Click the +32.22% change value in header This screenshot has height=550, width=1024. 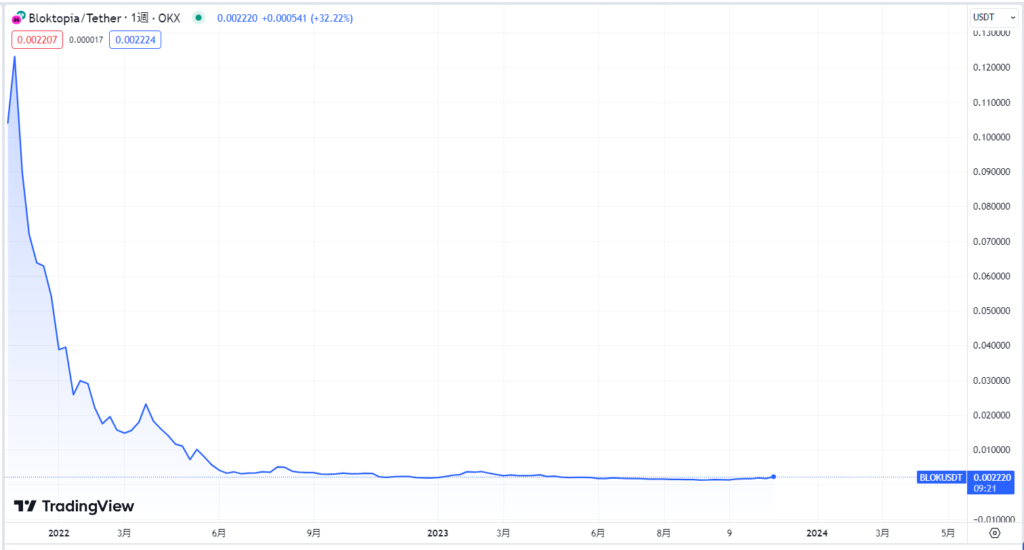click(330, 18)
